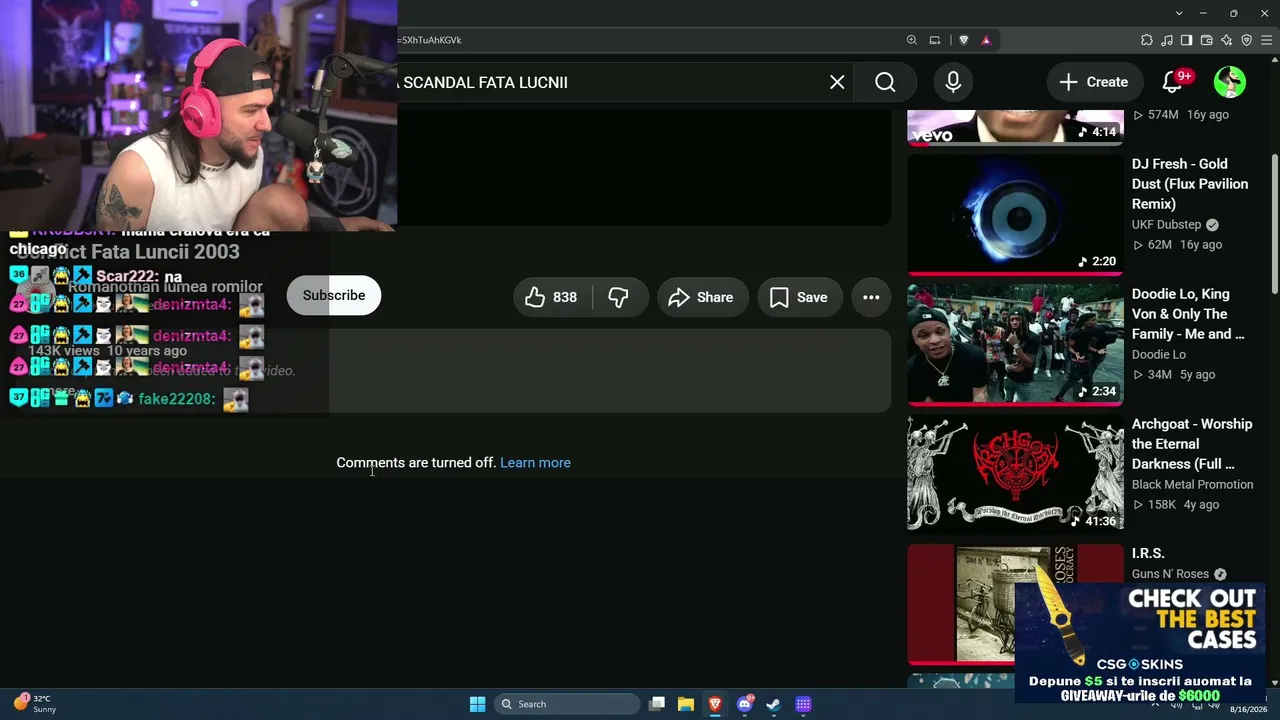Viewport: 1280px width, 720px height.
Task: Open Brave Leo AI sparkle icon
Action: click(1227, 40)
